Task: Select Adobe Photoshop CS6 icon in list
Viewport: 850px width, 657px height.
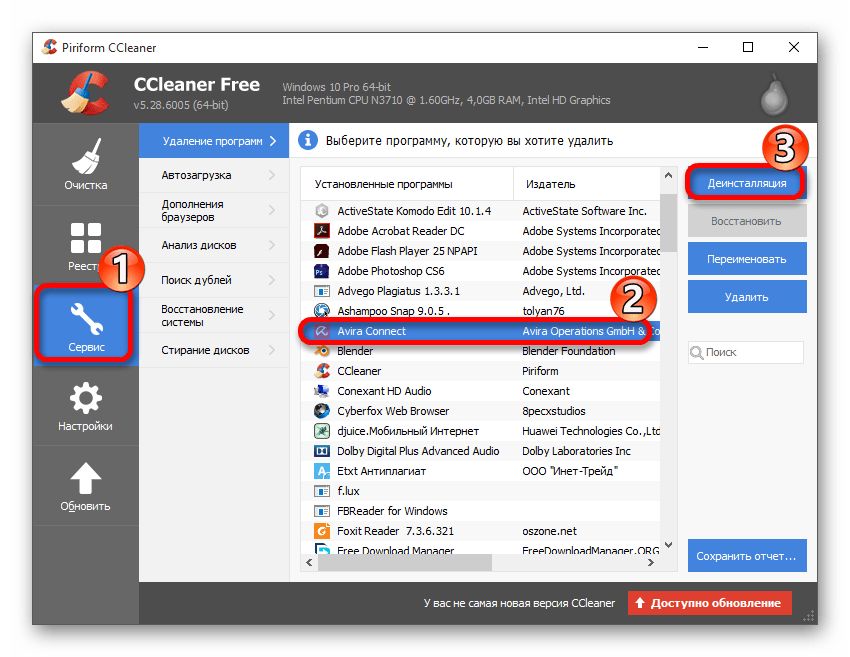Action: coord(322,271)
